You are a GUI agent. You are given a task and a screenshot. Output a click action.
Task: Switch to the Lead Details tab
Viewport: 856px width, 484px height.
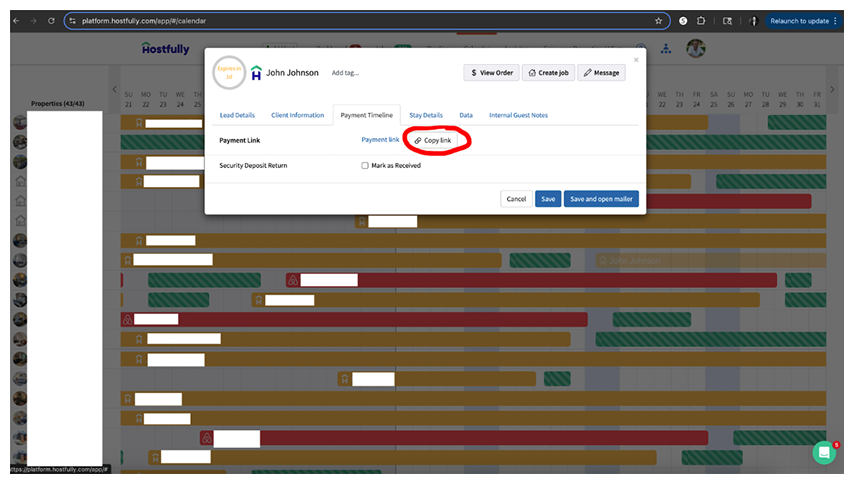[237, 115]
